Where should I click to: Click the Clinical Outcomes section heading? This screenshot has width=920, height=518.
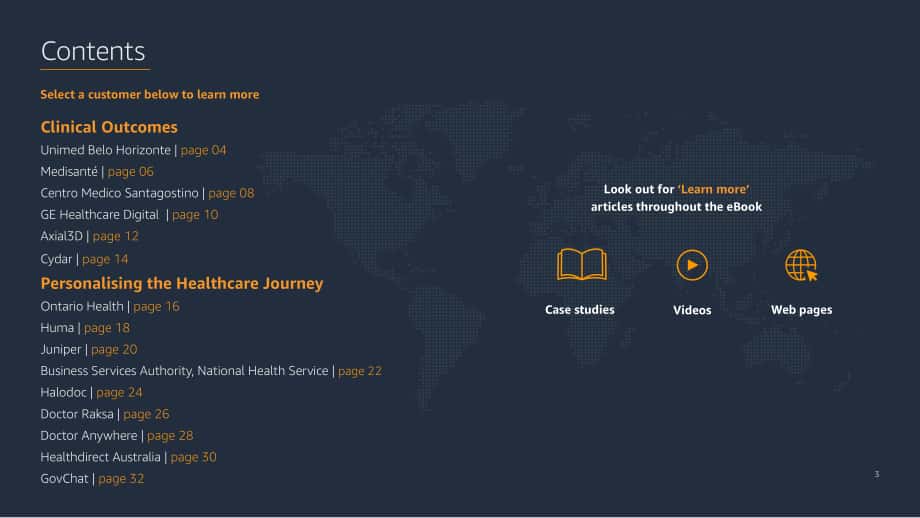(109, 127)
